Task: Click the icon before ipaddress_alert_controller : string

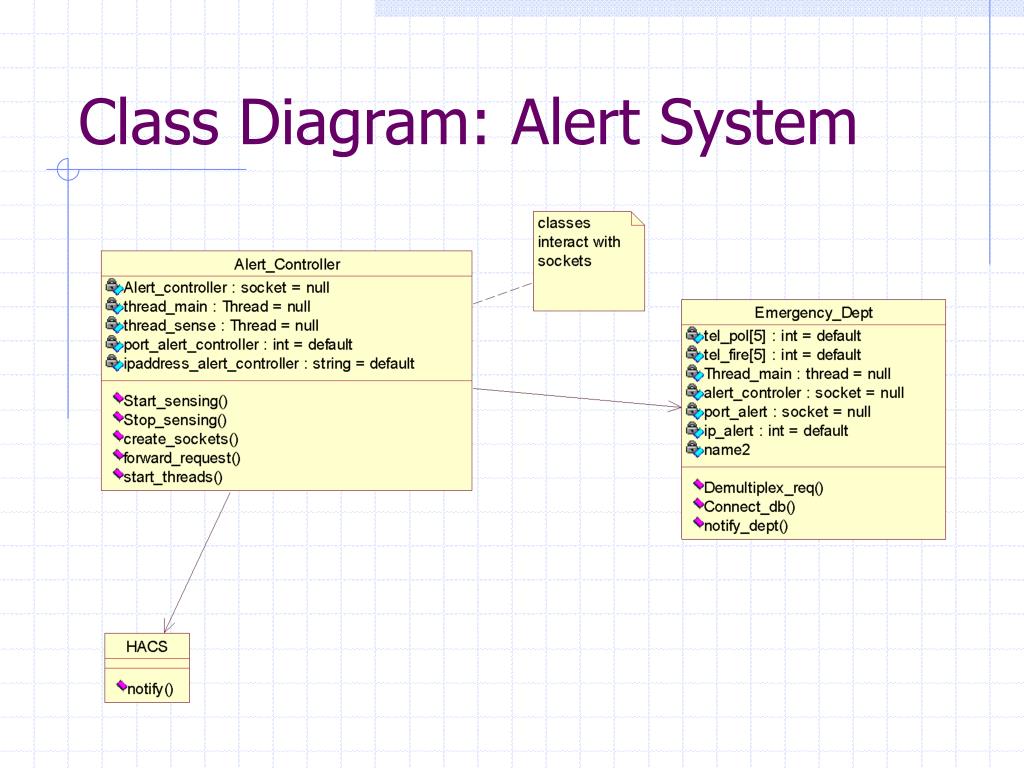Action: pos(114,362)
